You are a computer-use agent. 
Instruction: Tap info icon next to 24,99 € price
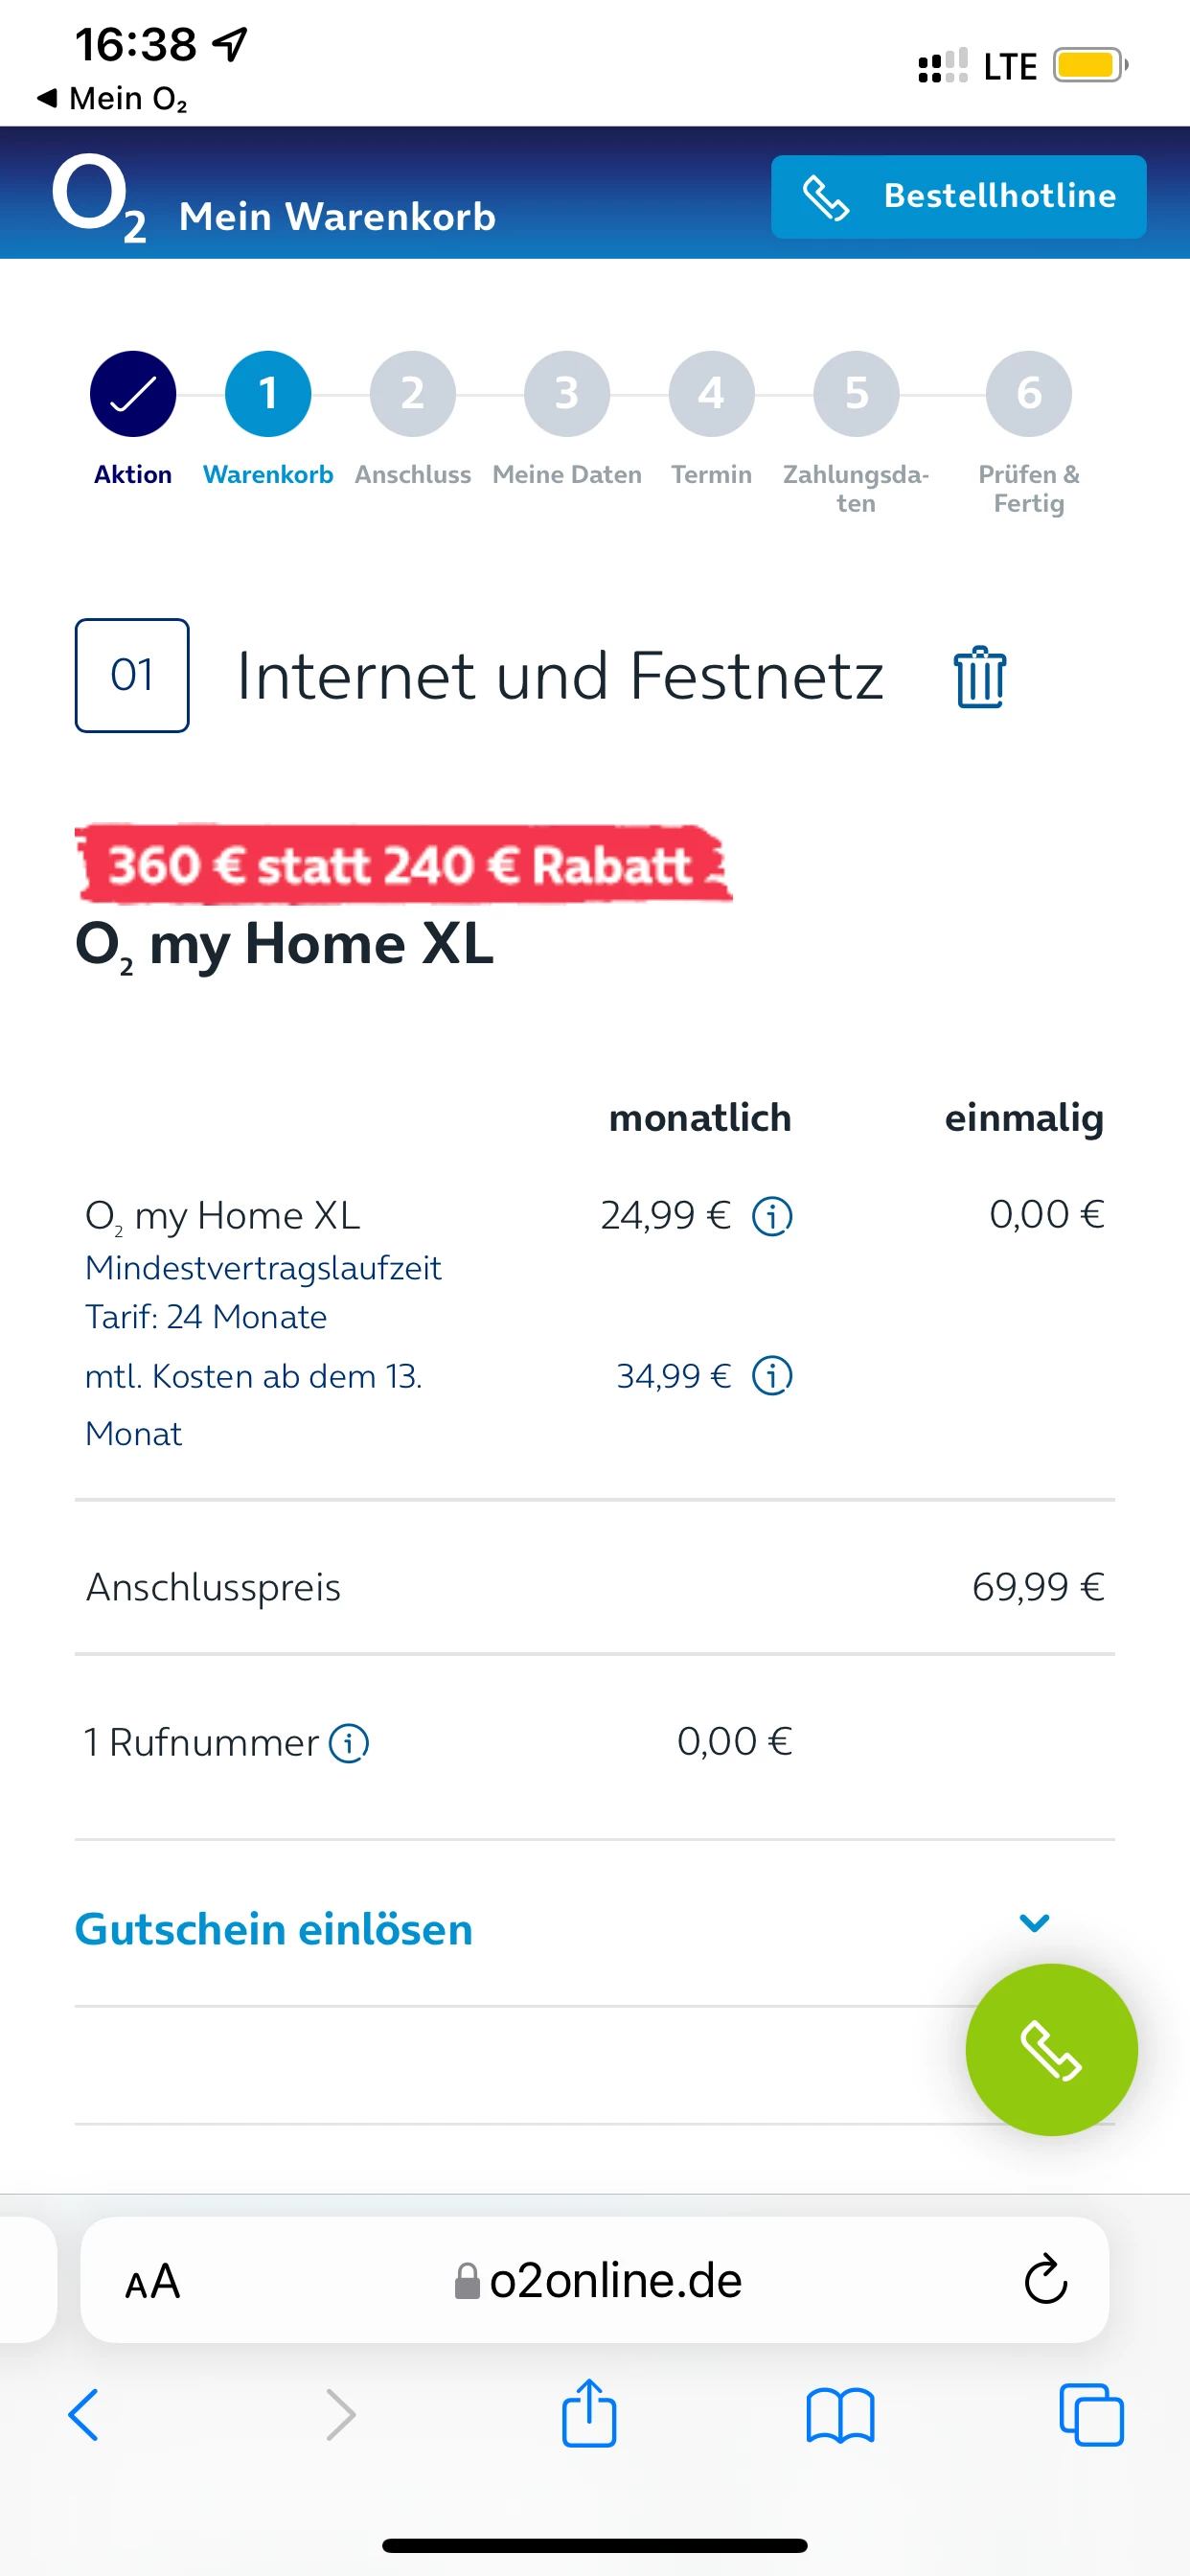tap(772, 1216)
